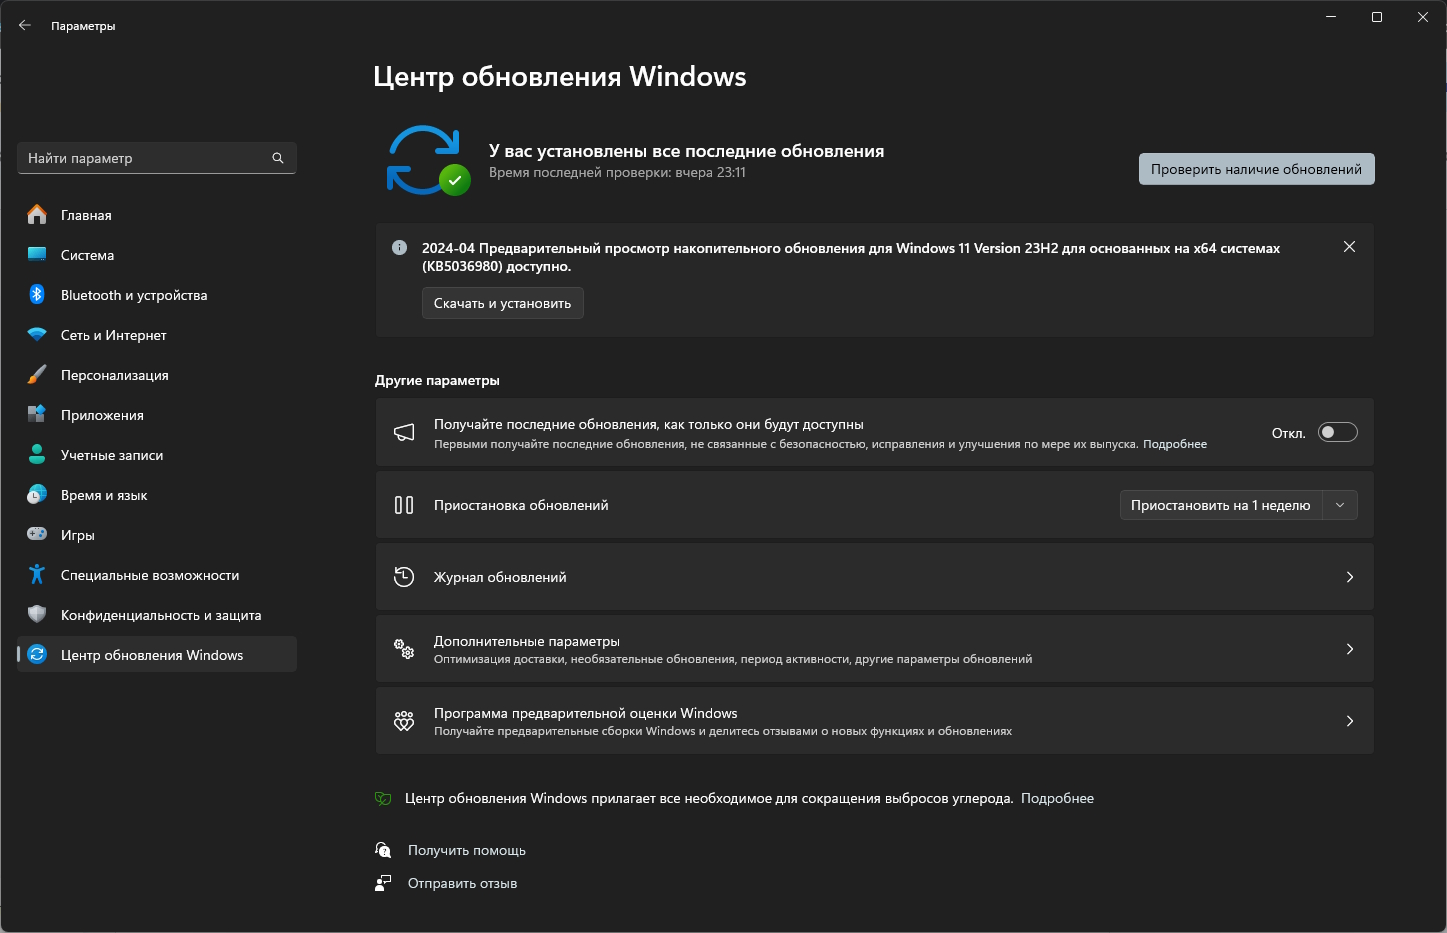Open the pause duration dropdown arrow
1447x933 pixels.
pos(1340,505)
